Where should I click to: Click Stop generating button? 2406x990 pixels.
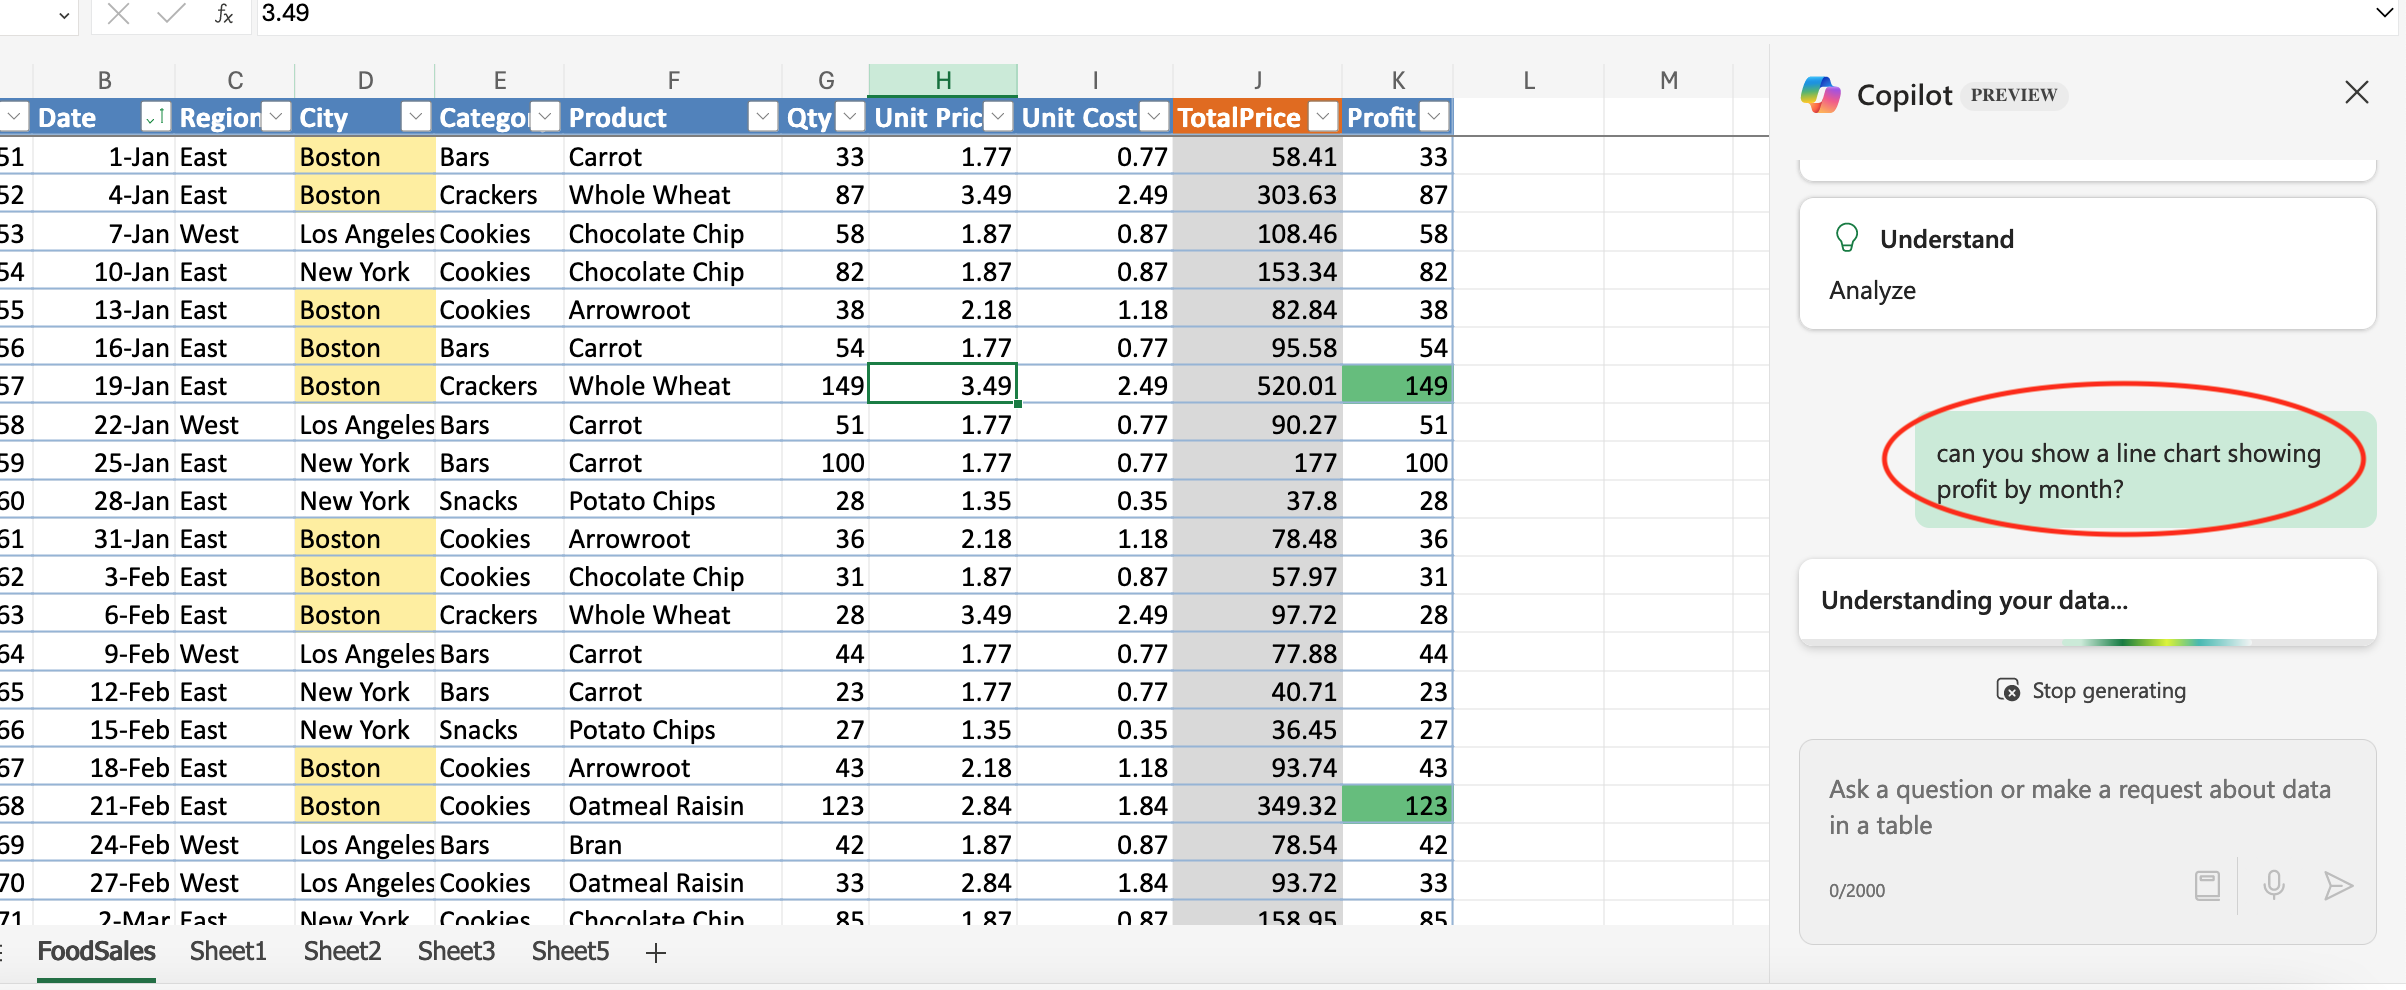2091,691
